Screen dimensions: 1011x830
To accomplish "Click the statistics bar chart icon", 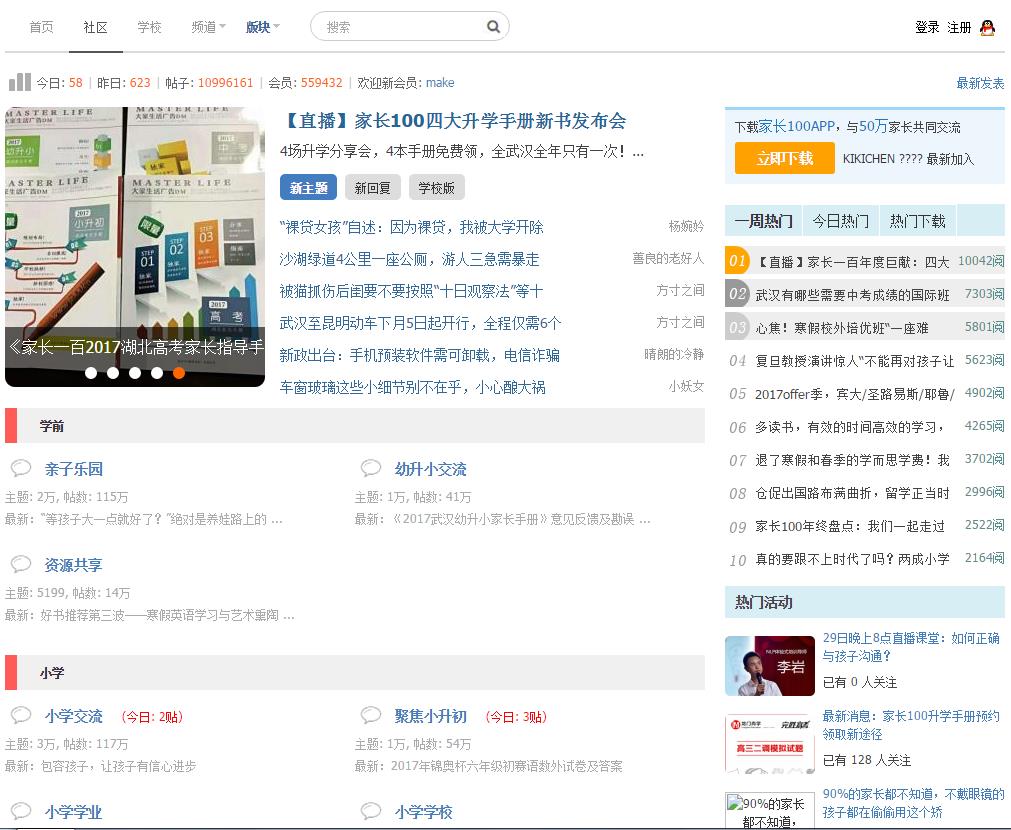I will pos(19,82).
